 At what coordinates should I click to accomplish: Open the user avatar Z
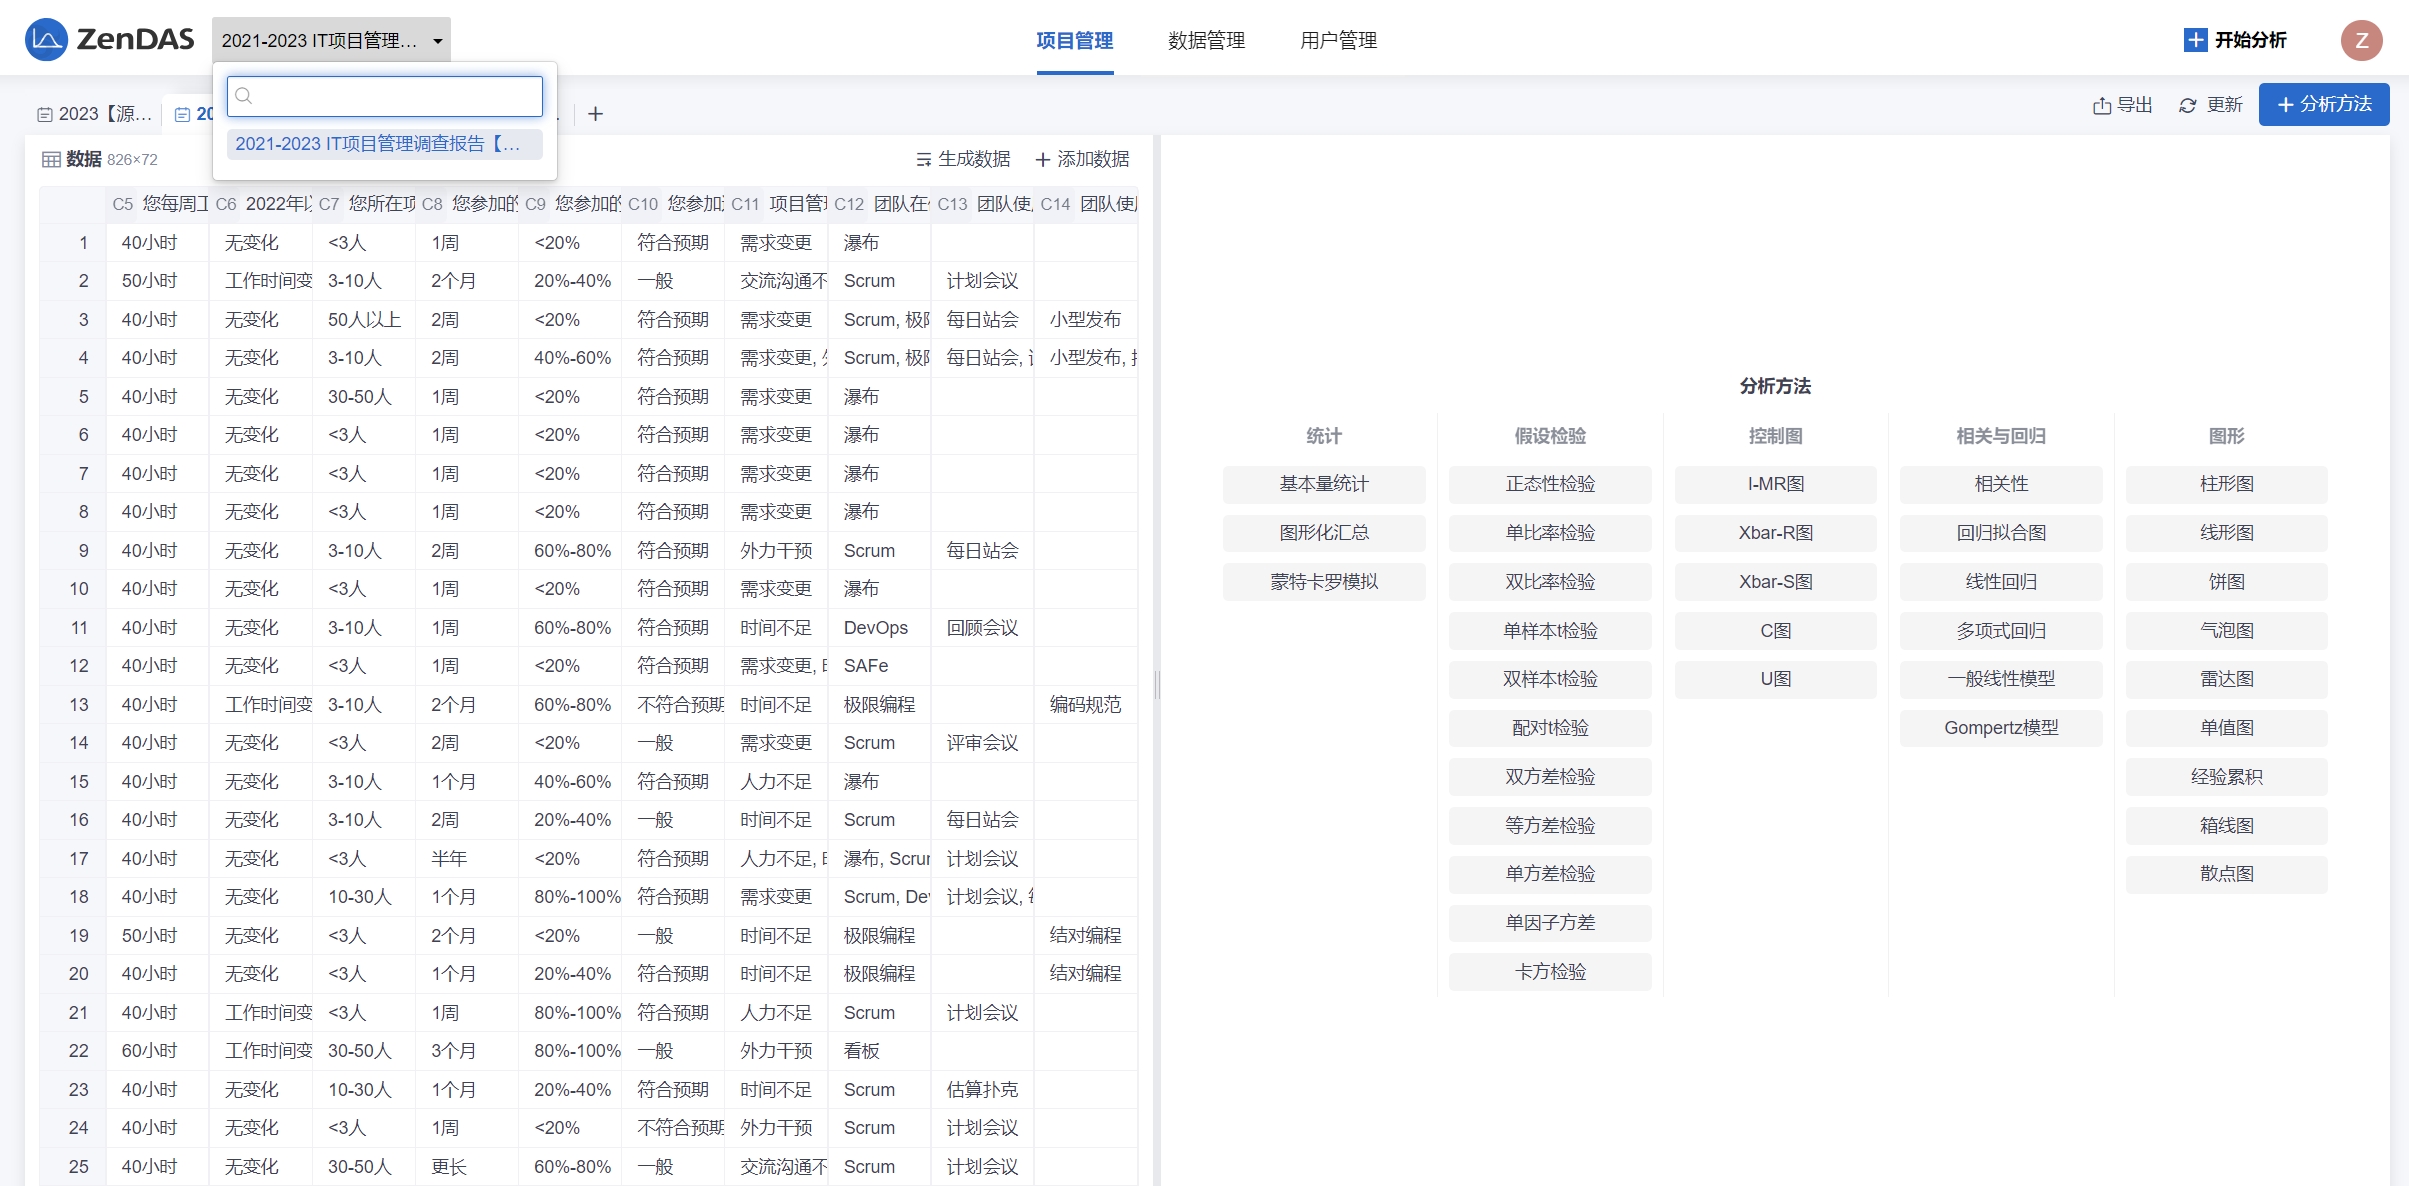tap(2361, 40)
